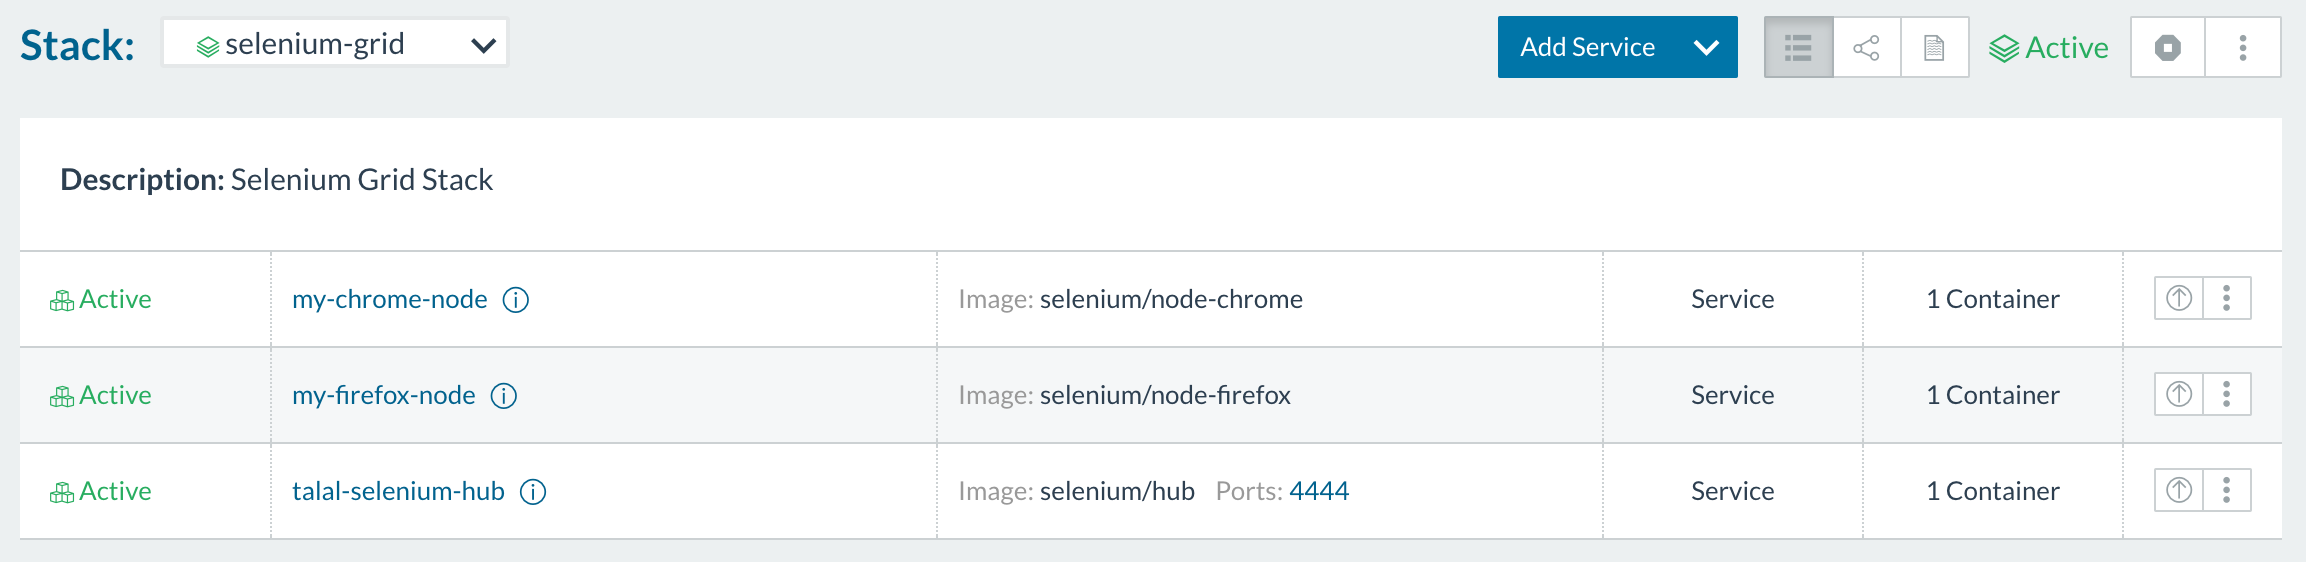Screen dimensions: 2306x562
Task: Open the my-chrome-node service link
Action: click(x=389, y=299)
